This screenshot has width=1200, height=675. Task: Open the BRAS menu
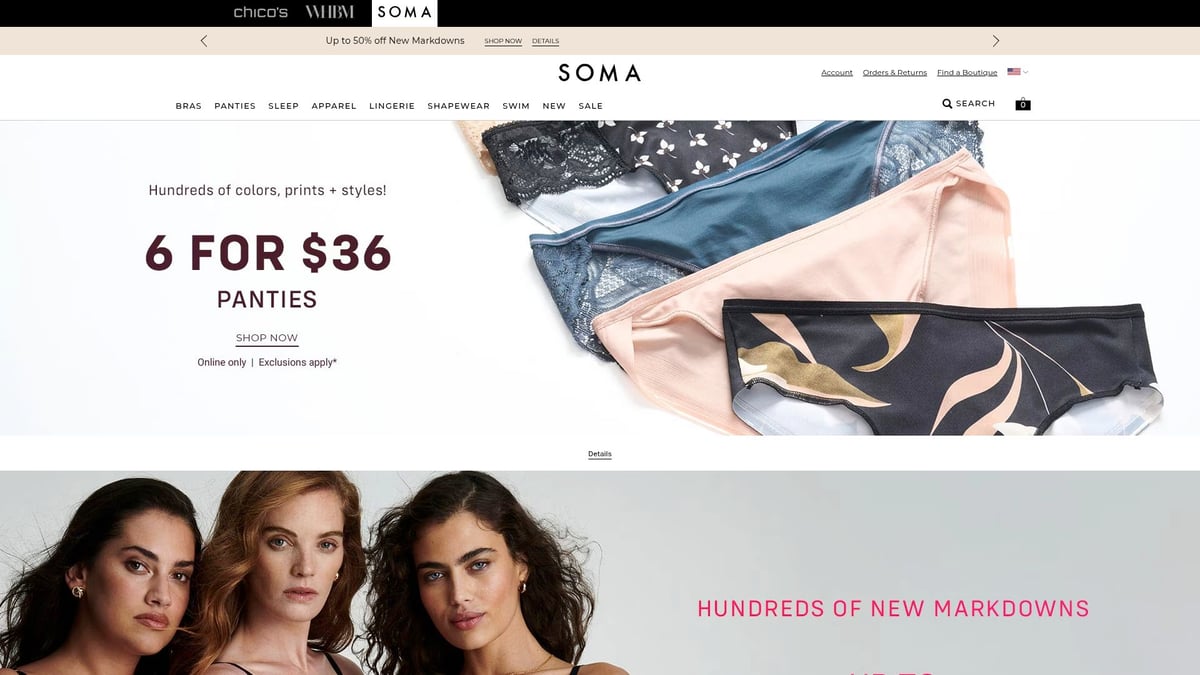[x=188, y=106]
